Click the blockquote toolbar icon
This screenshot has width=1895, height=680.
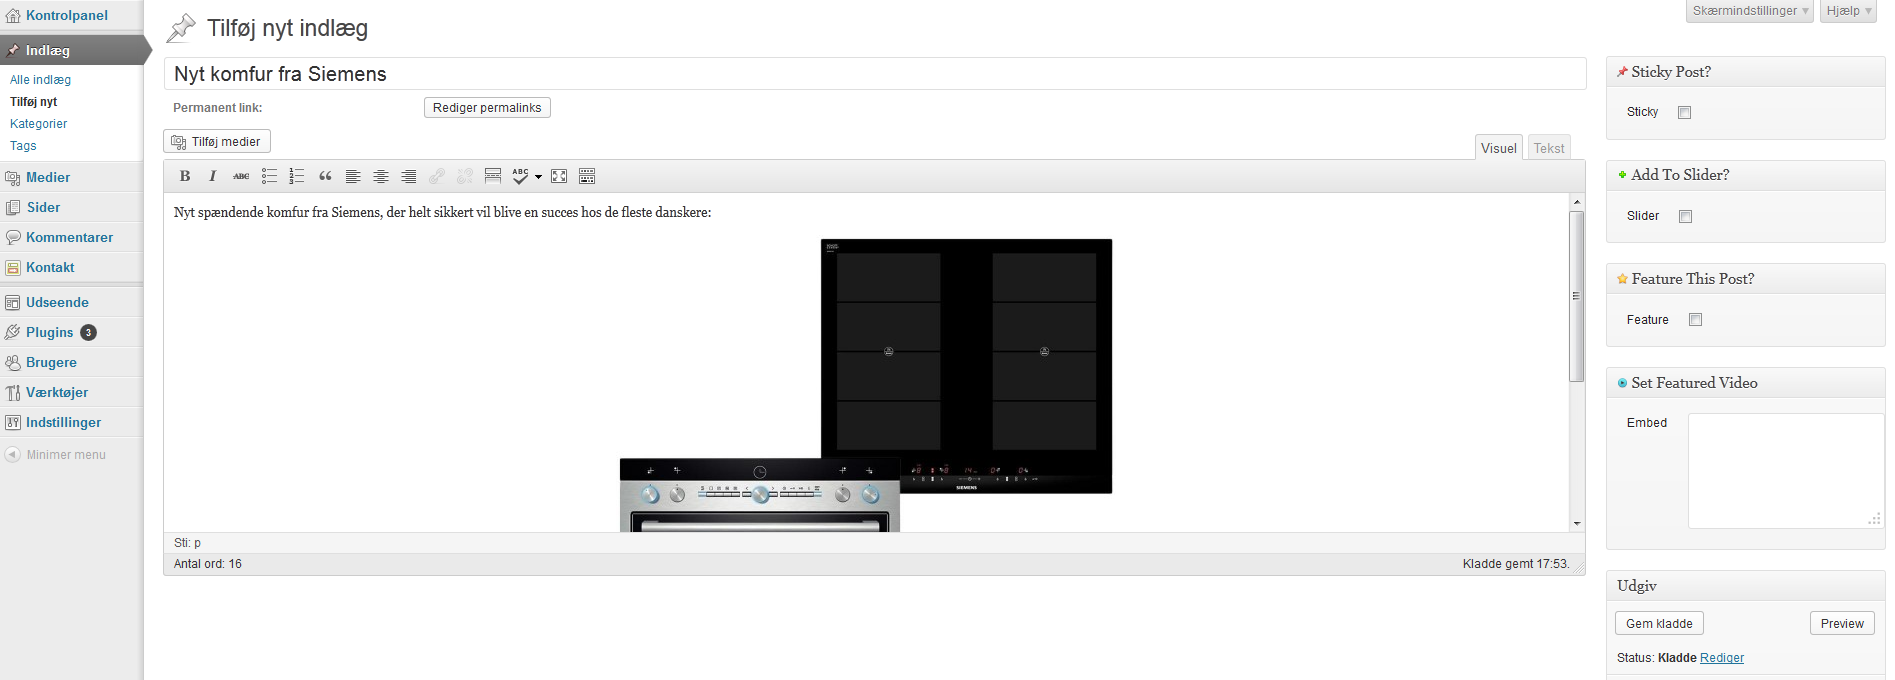[x=325, y=176]
